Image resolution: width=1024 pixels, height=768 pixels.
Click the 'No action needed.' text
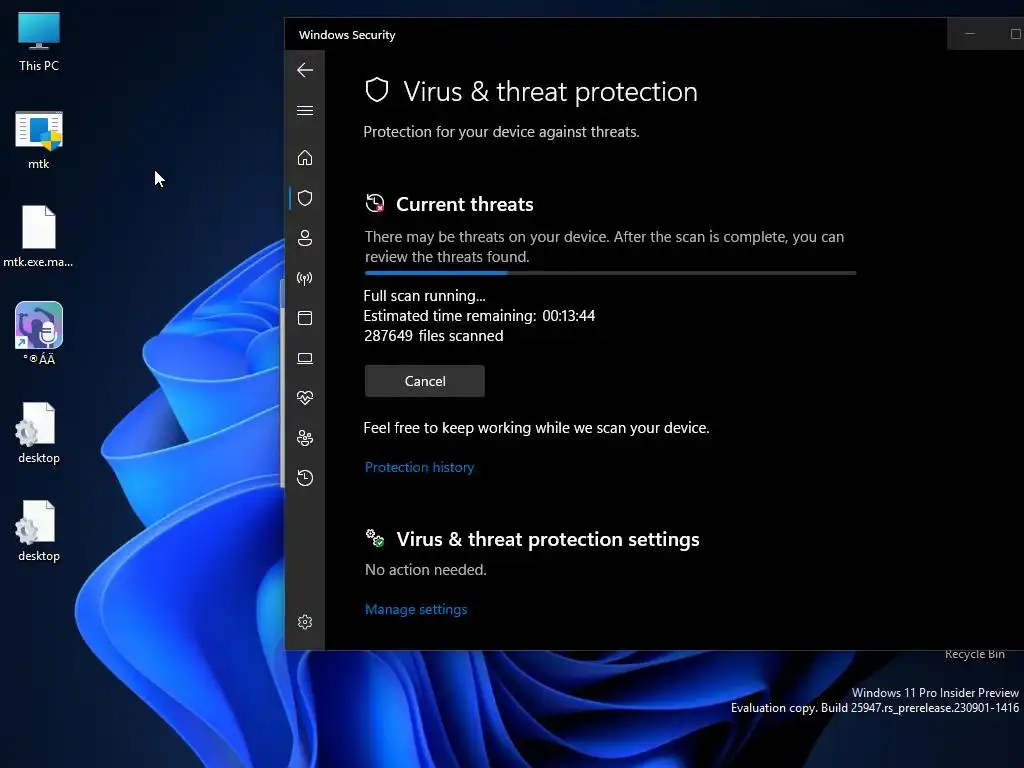click(425, 569)
